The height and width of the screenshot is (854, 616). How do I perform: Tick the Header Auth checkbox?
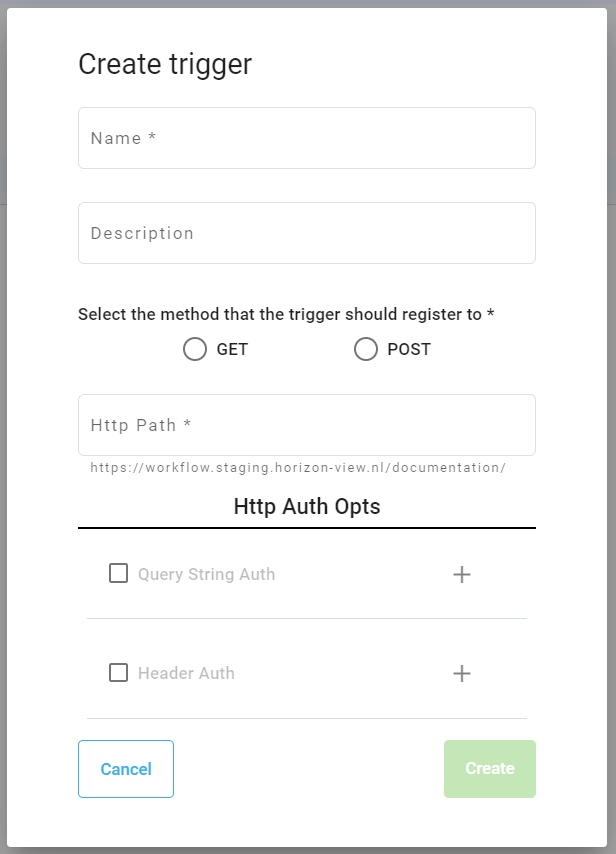tap(118, 673)
